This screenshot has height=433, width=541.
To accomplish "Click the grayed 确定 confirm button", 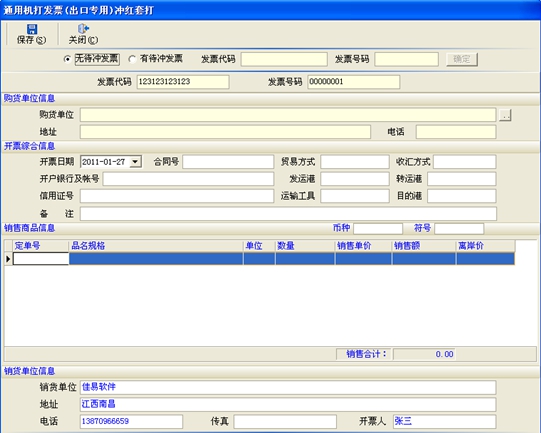I will pos(462,59).
